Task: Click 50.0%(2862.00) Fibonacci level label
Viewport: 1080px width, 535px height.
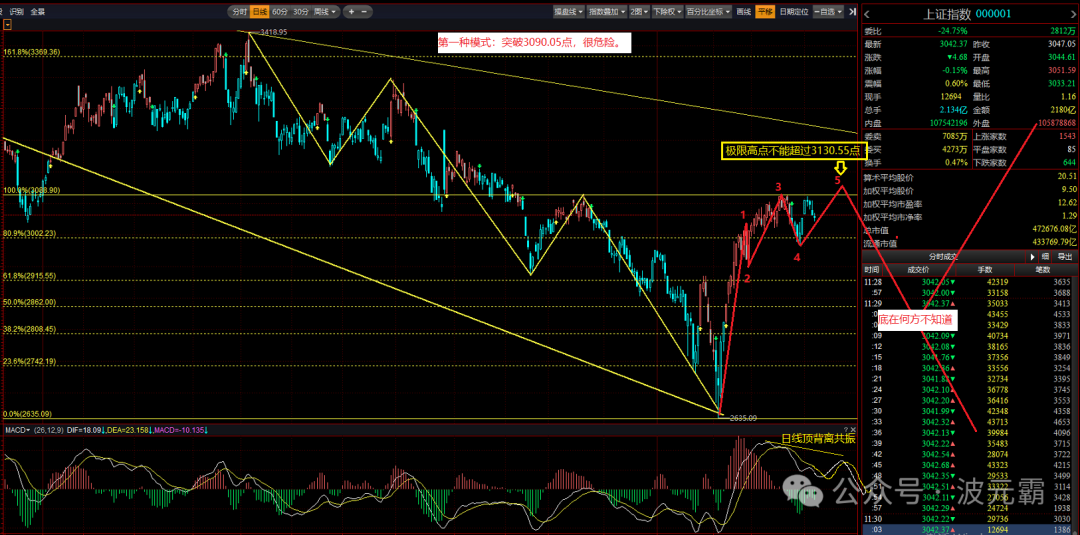Action: 30,302
